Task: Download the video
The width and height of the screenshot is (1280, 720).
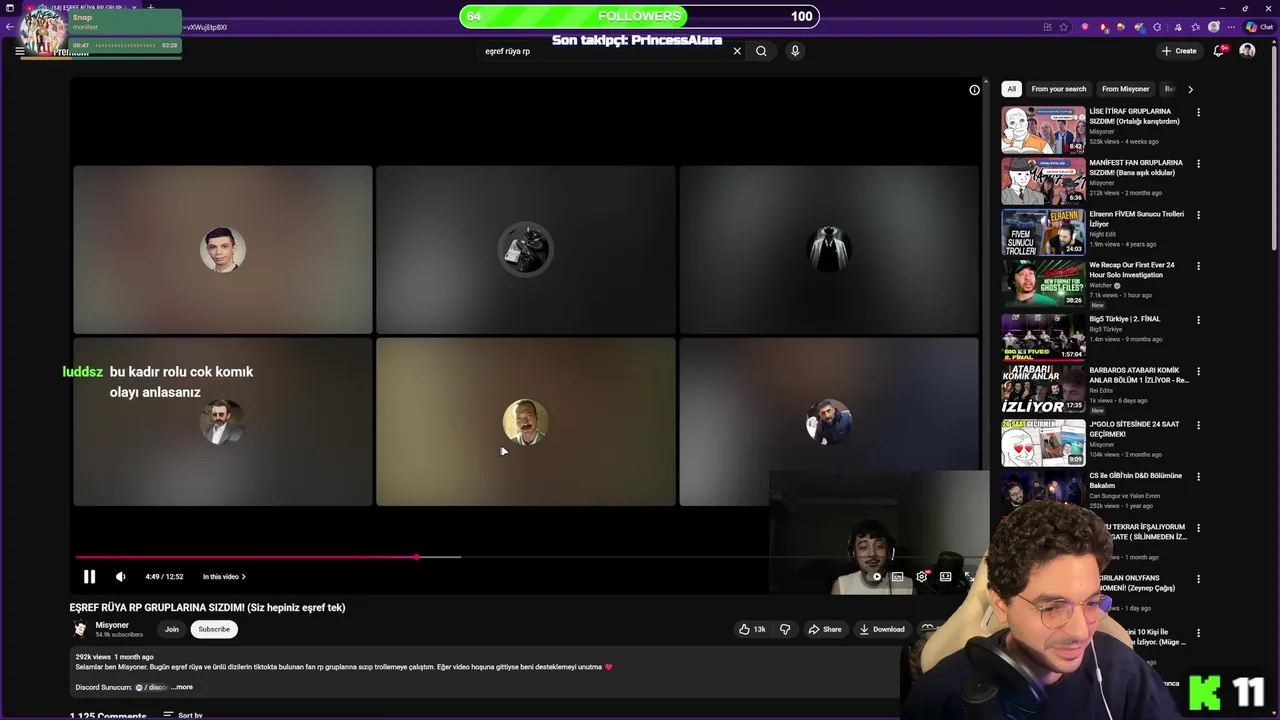Action: [x=882, y=629]
